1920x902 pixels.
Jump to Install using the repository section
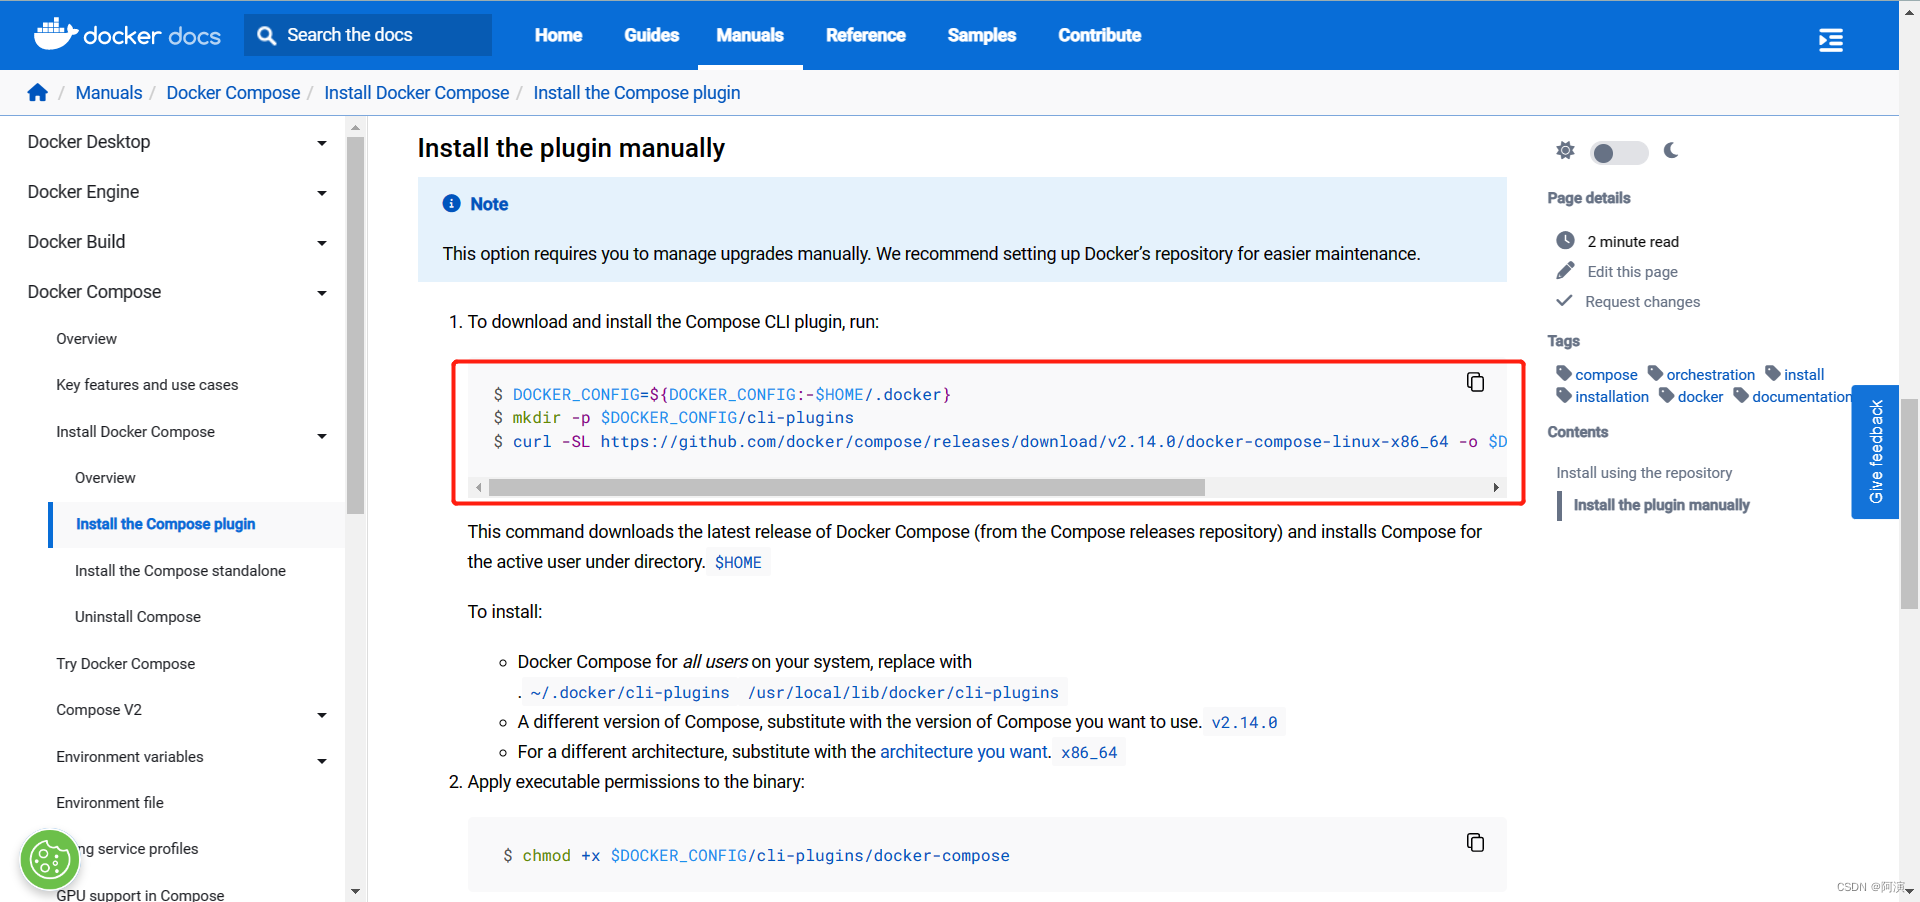pyautogui.click(x=1644, y=473)
